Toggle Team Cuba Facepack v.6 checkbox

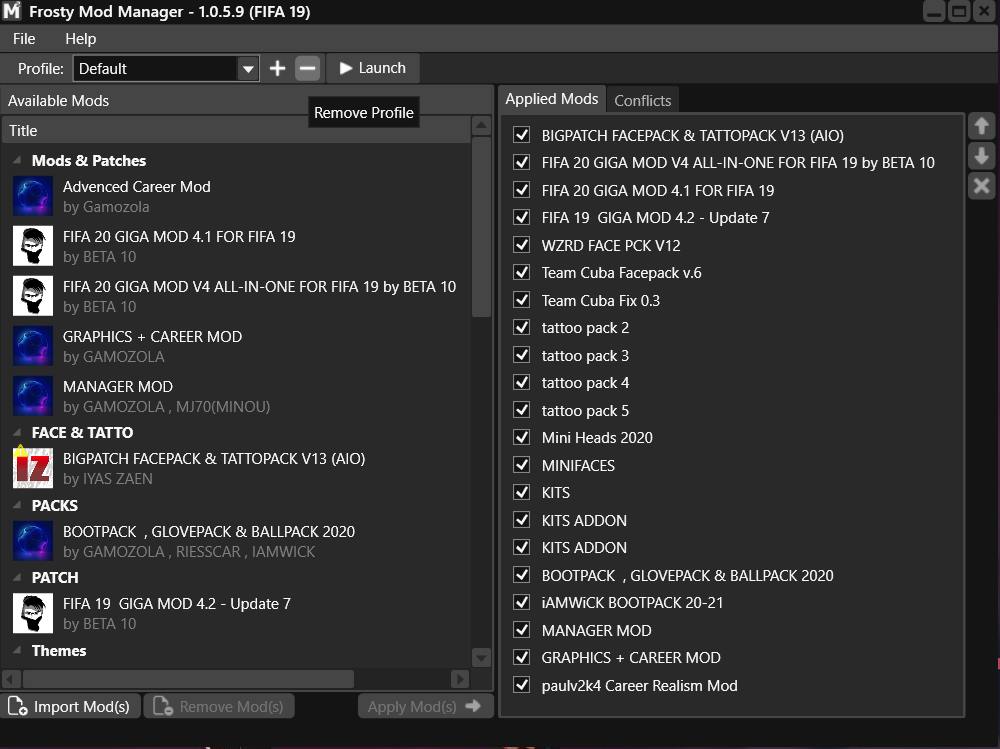[x=522, y=272]
